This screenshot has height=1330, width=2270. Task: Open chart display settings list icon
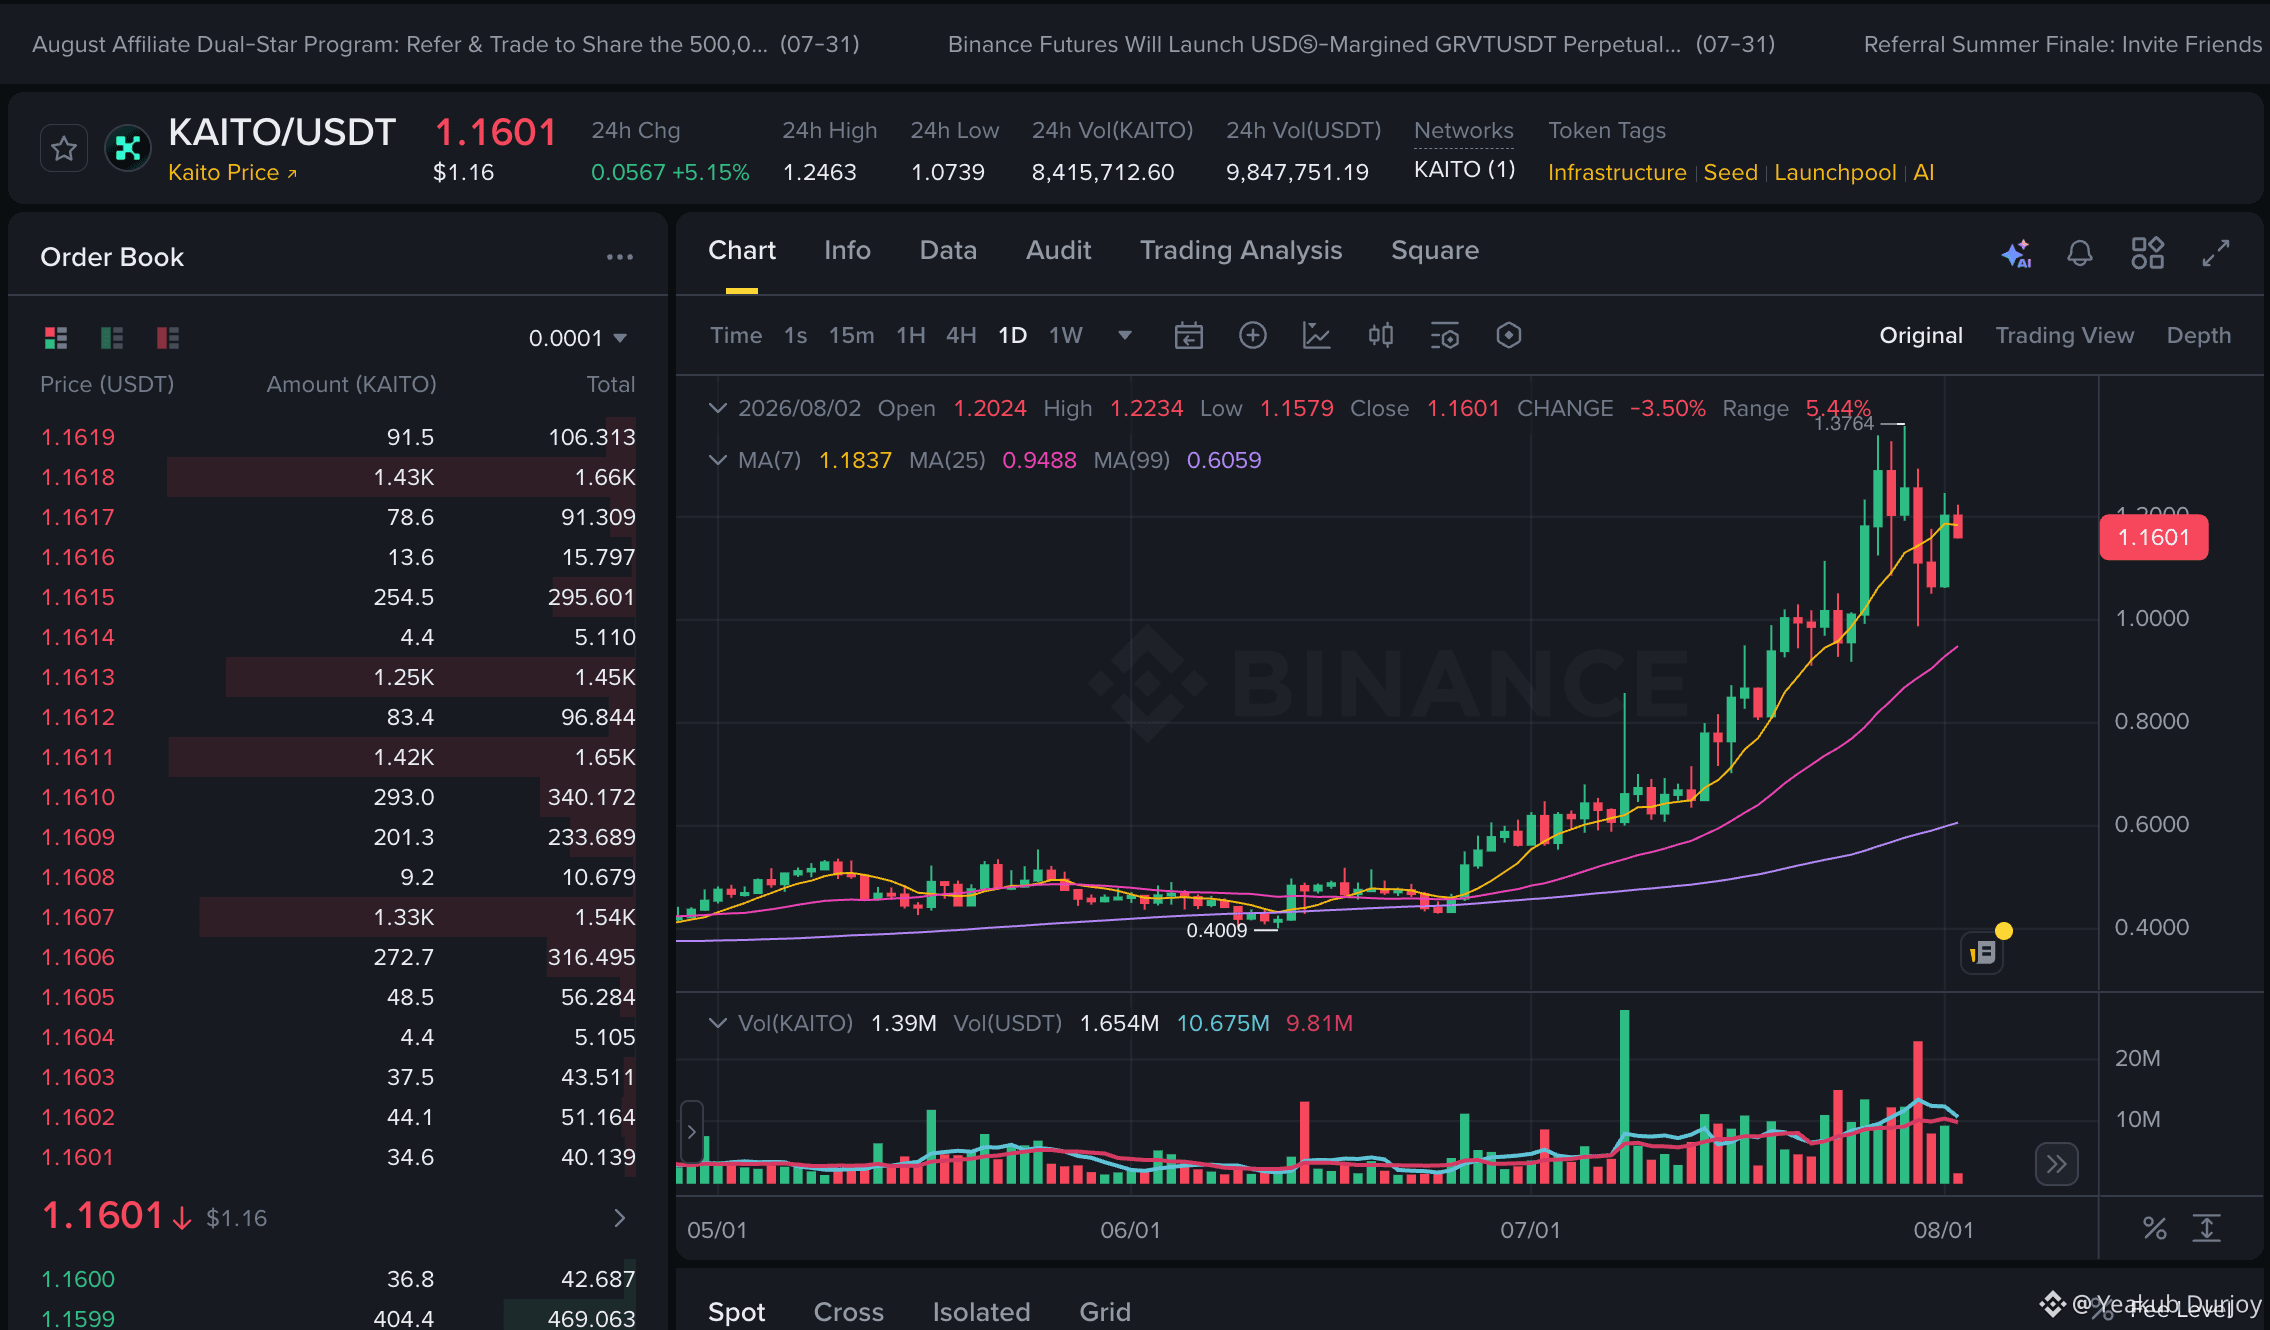pyautogui.click(x=1445, y=335)
